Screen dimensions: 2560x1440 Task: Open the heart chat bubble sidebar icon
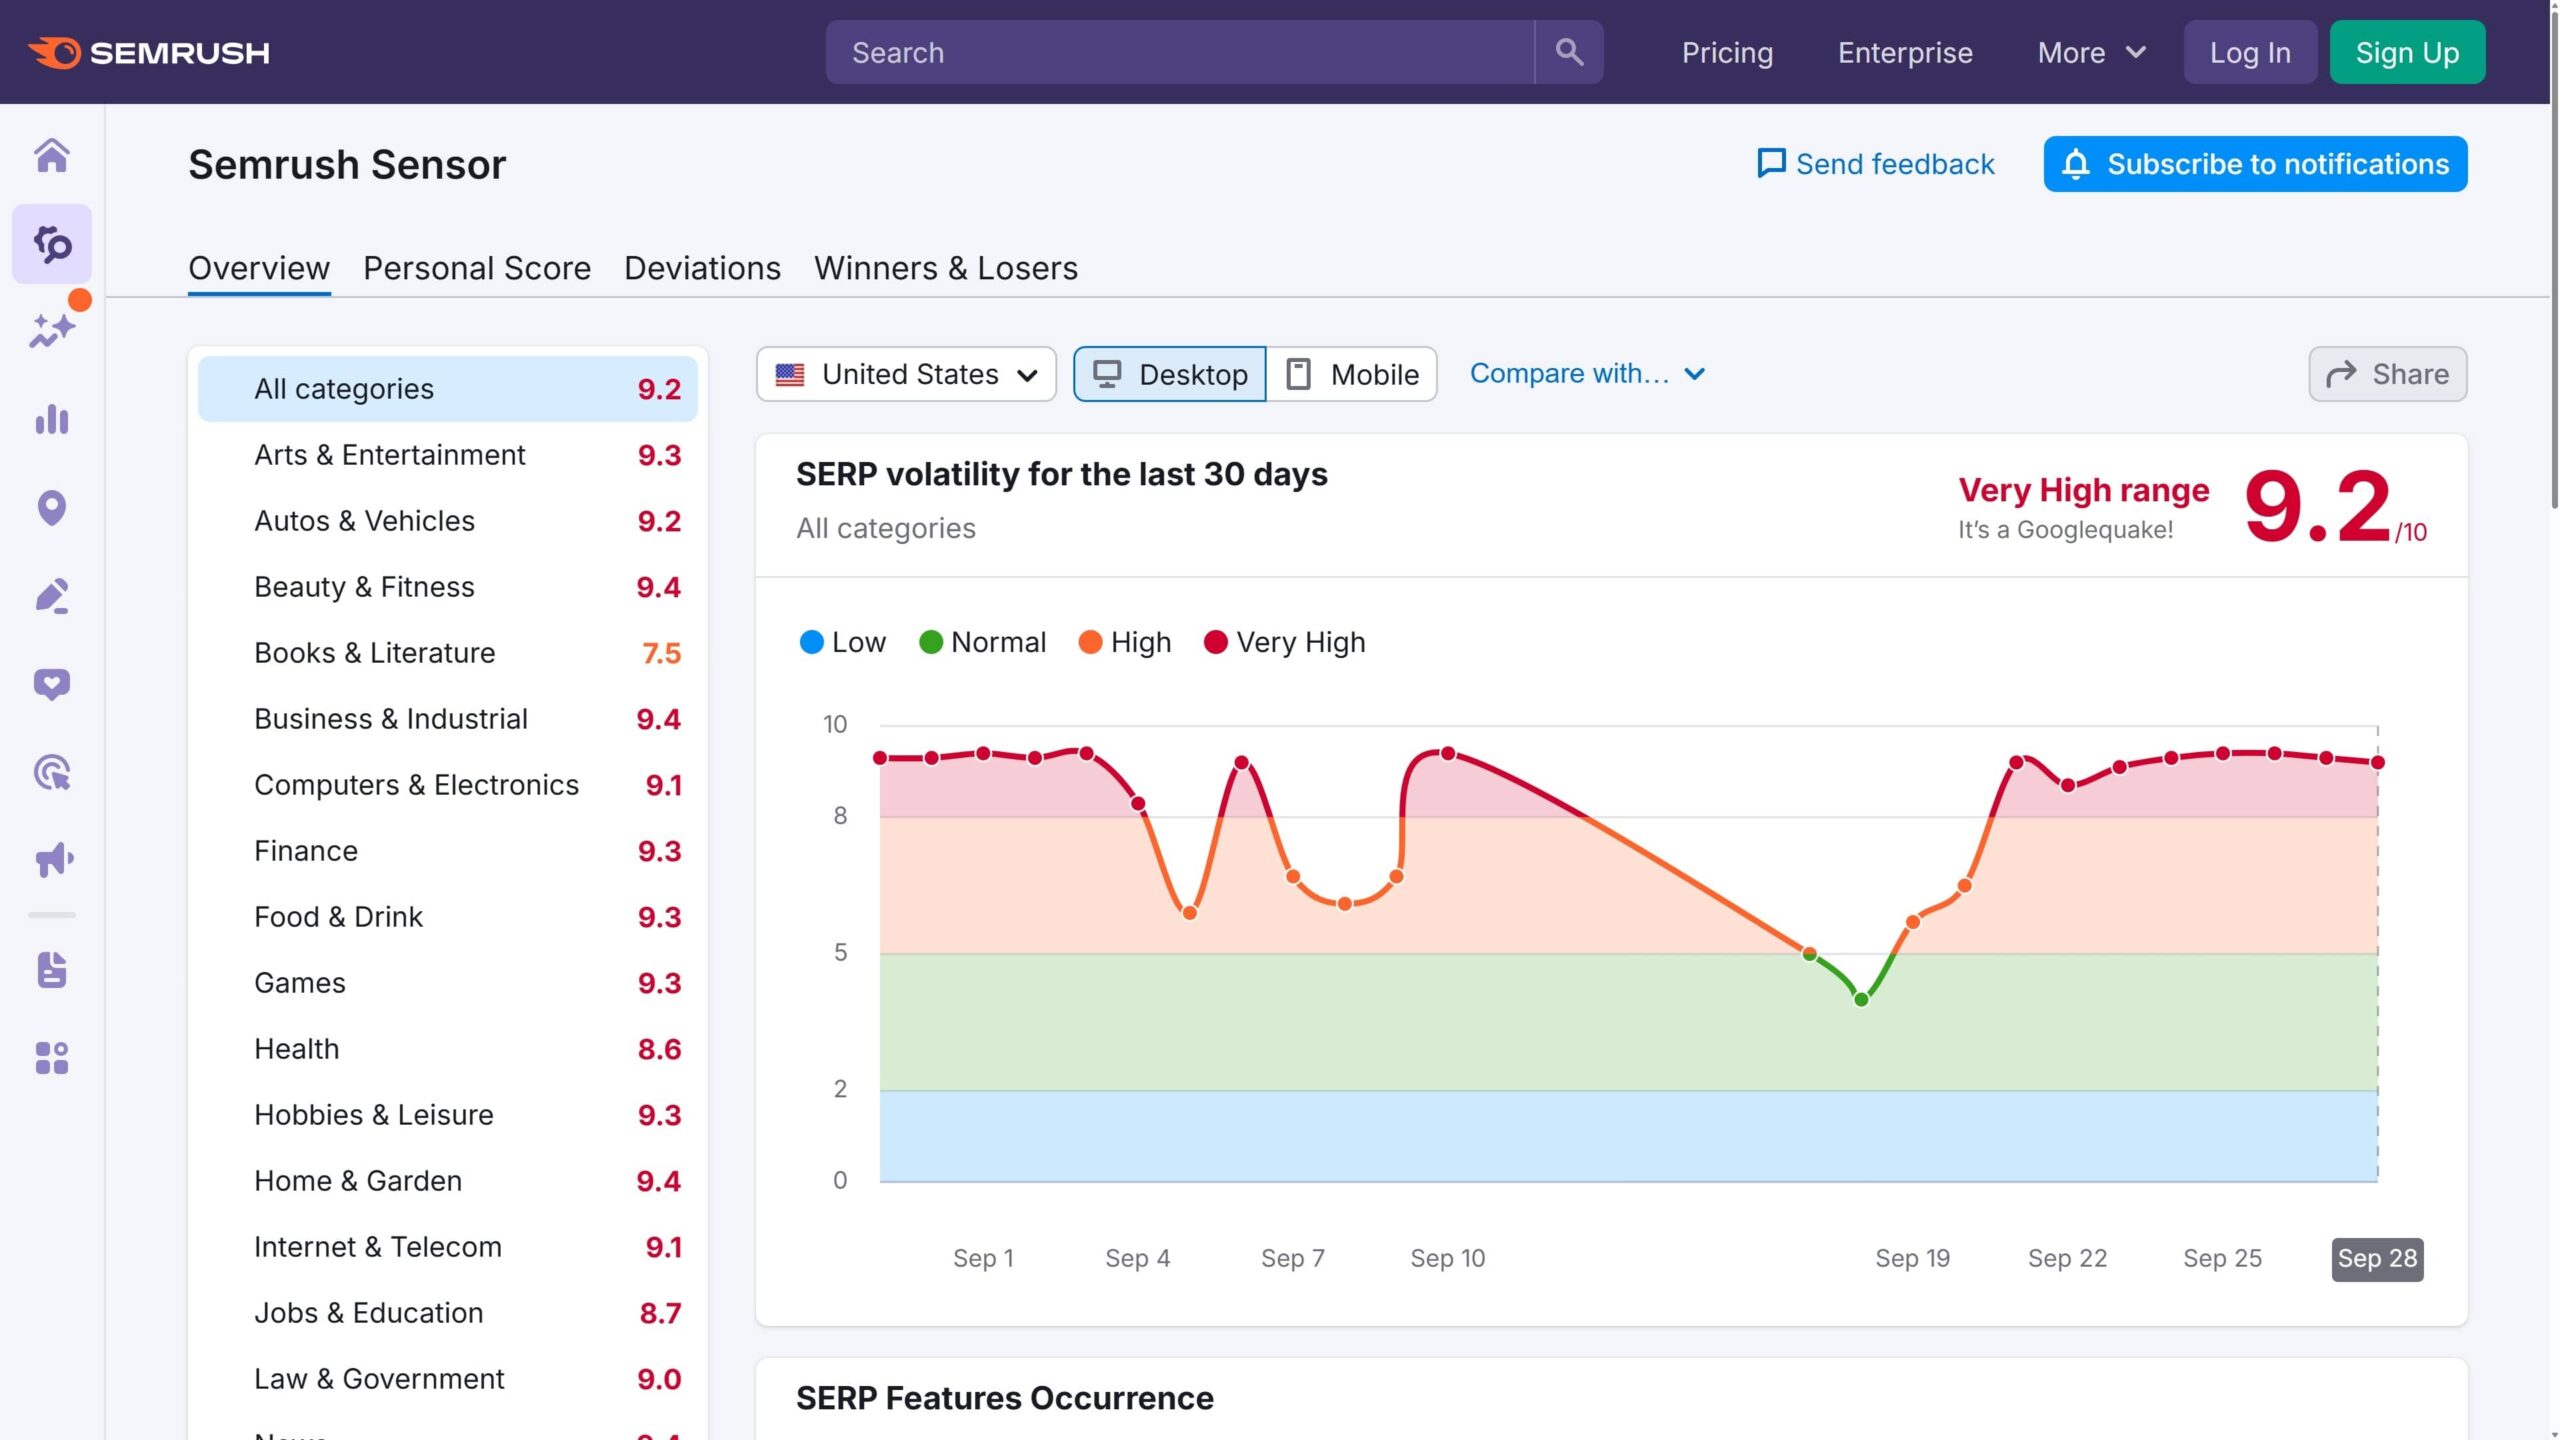pyautogui.click(x=52, y=684)
